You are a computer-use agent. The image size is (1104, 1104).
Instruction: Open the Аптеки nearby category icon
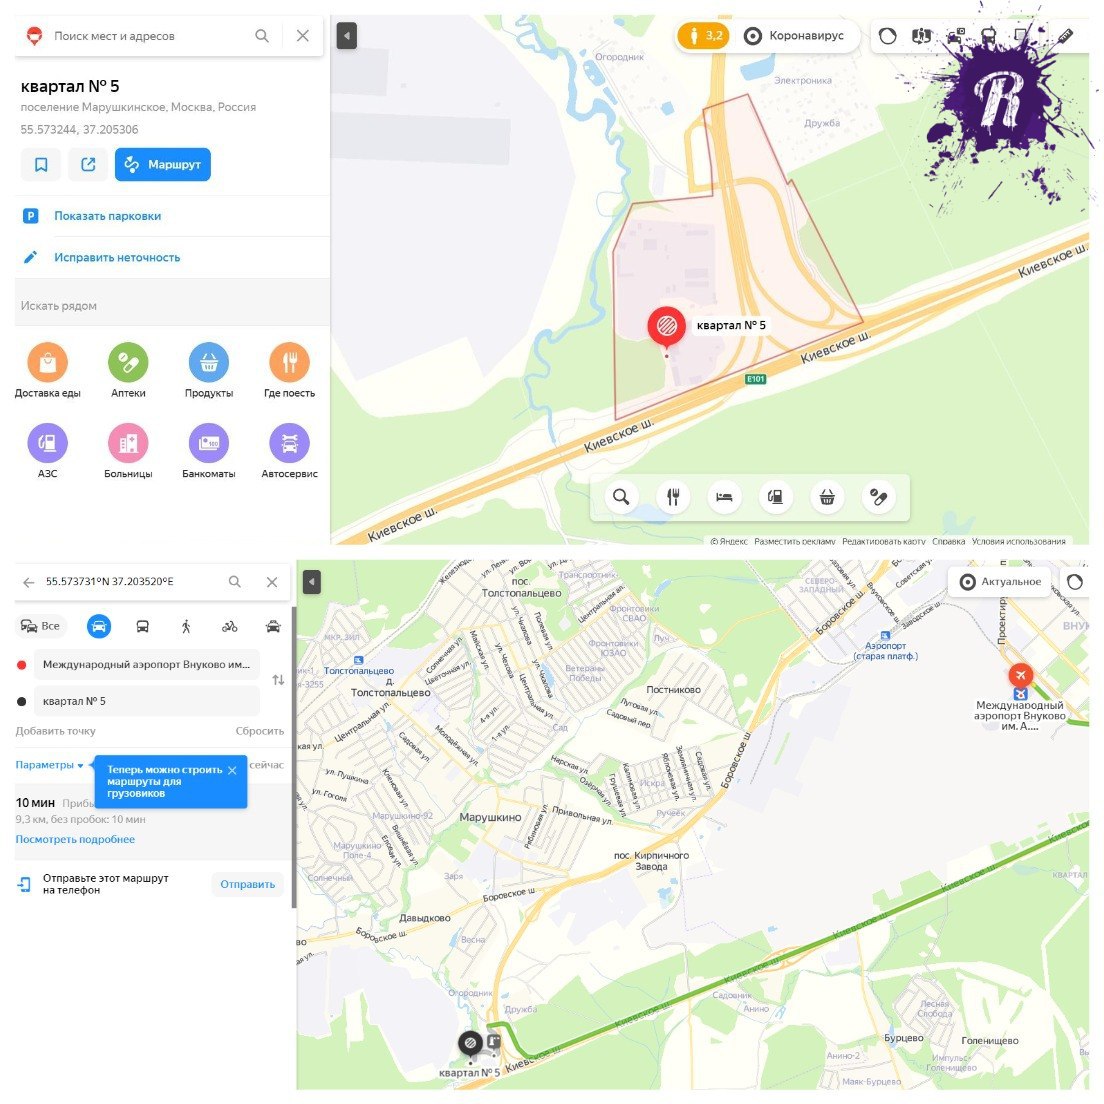coord(128,362)
